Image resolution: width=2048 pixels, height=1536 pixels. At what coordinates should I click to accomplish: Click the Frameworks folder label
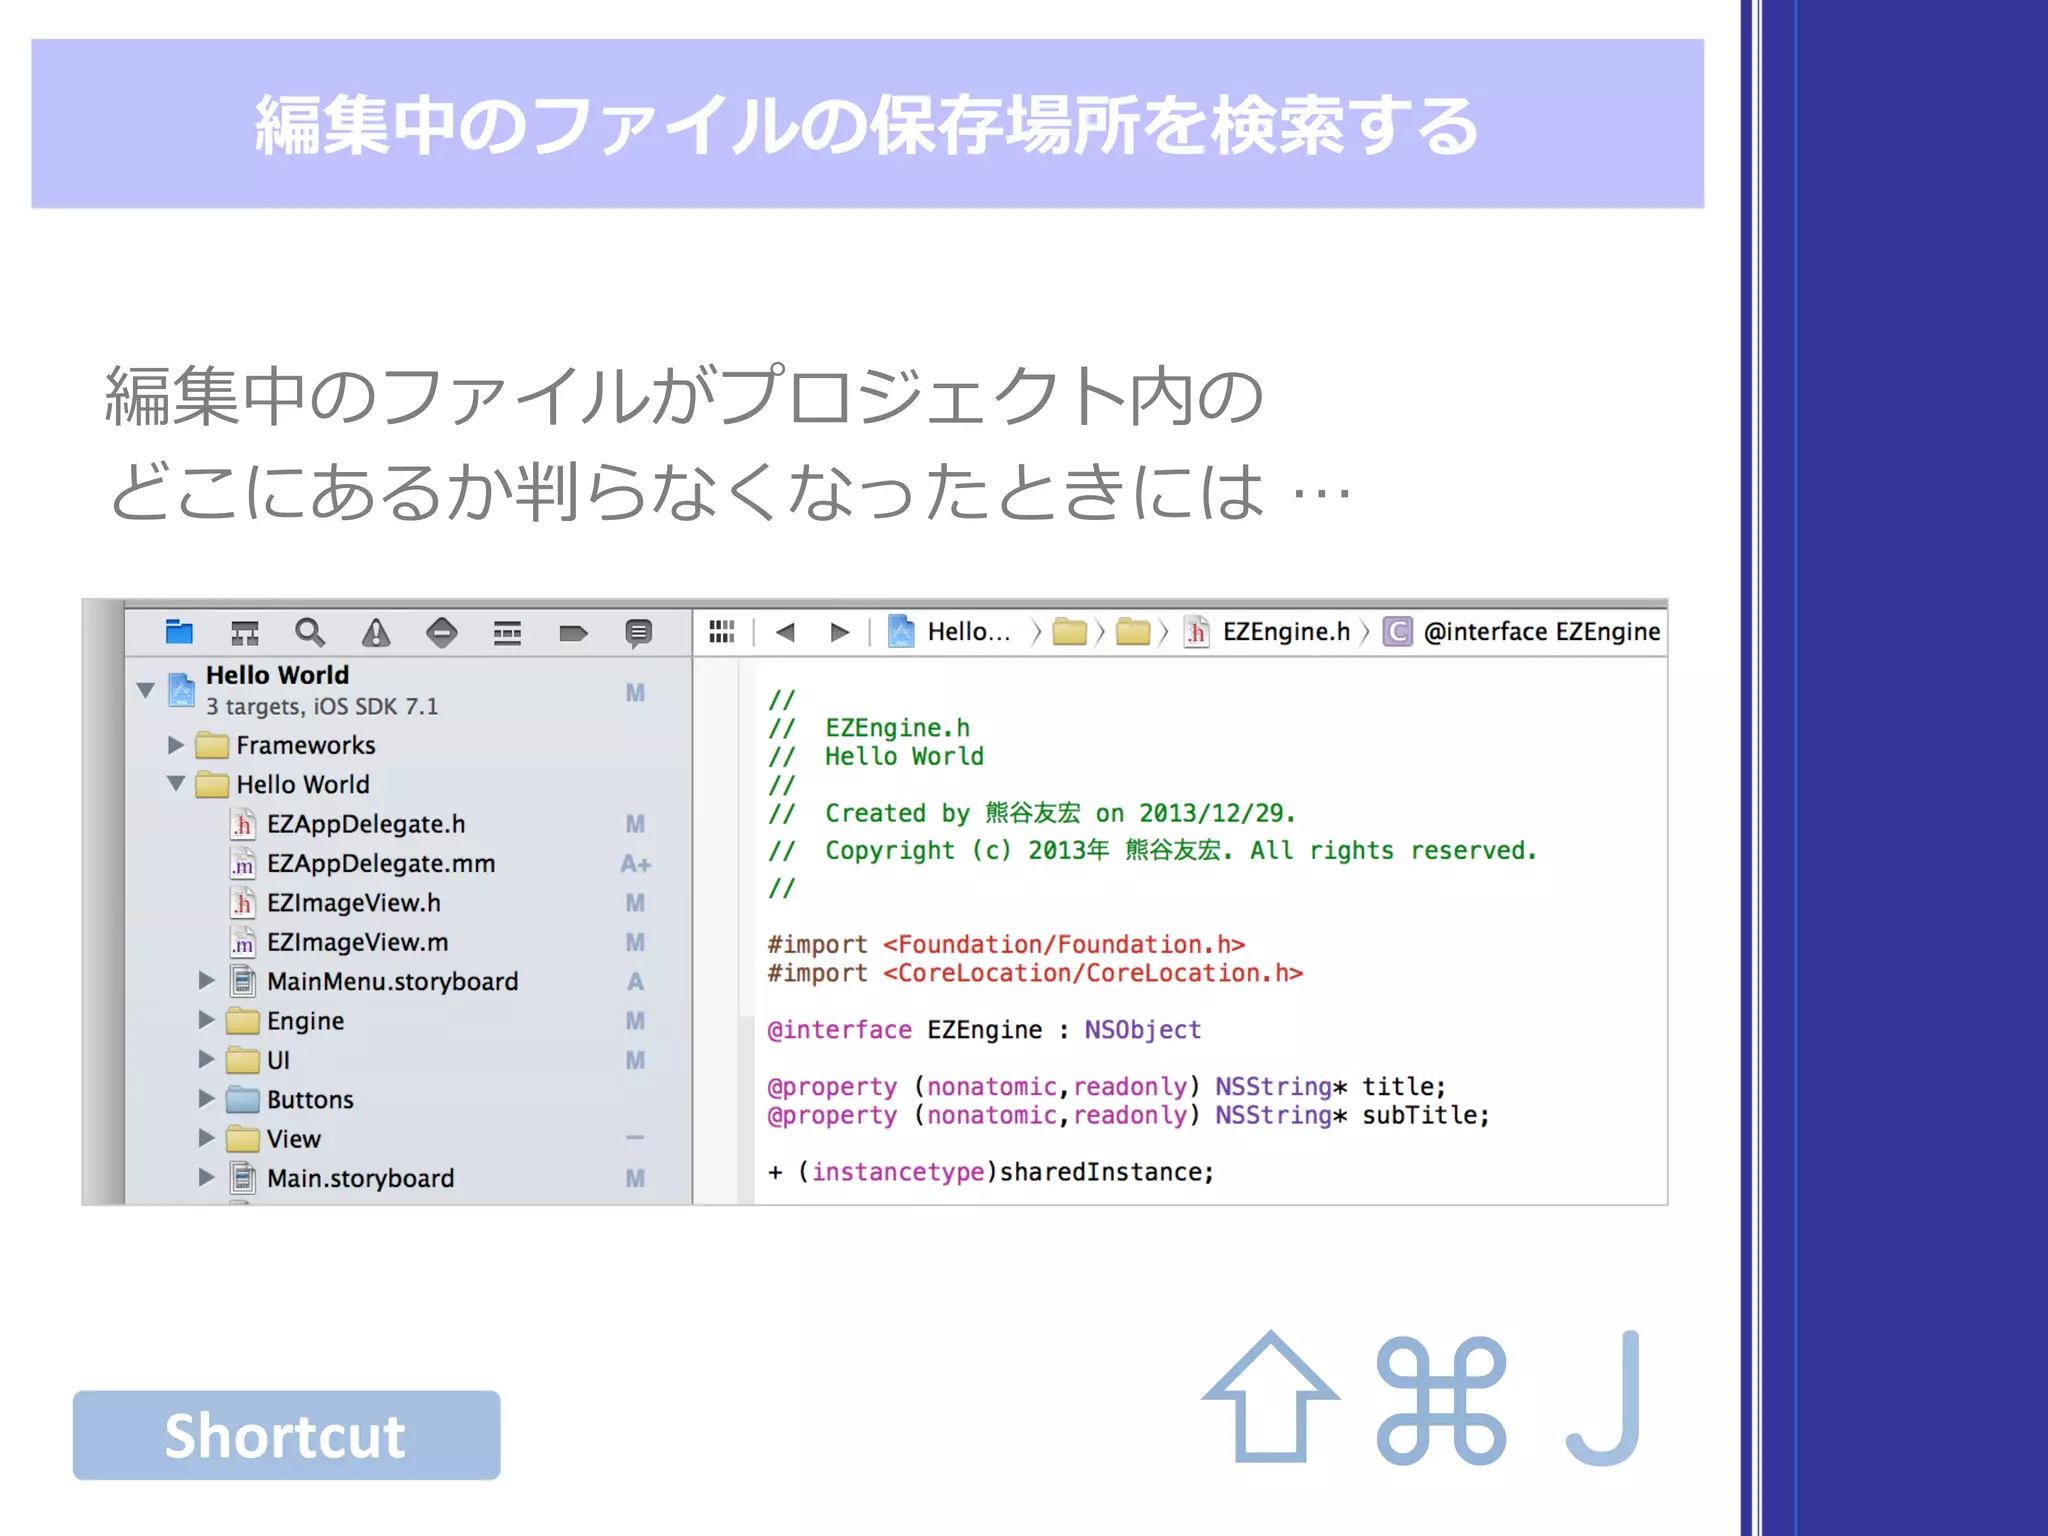click(x=306, y=745)
